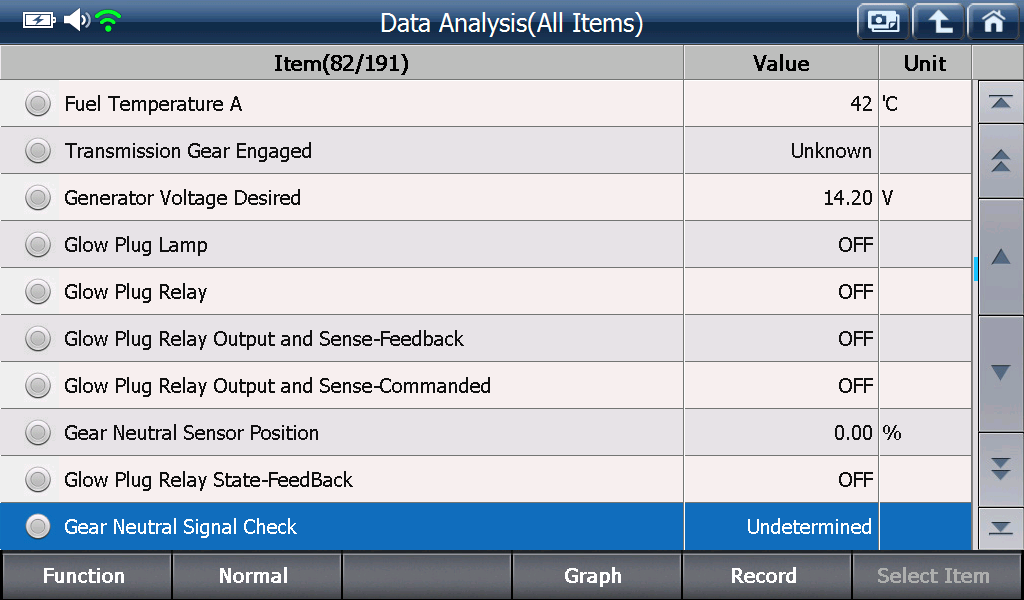
Task: Open the Function menu
Action: click(85, 576)
